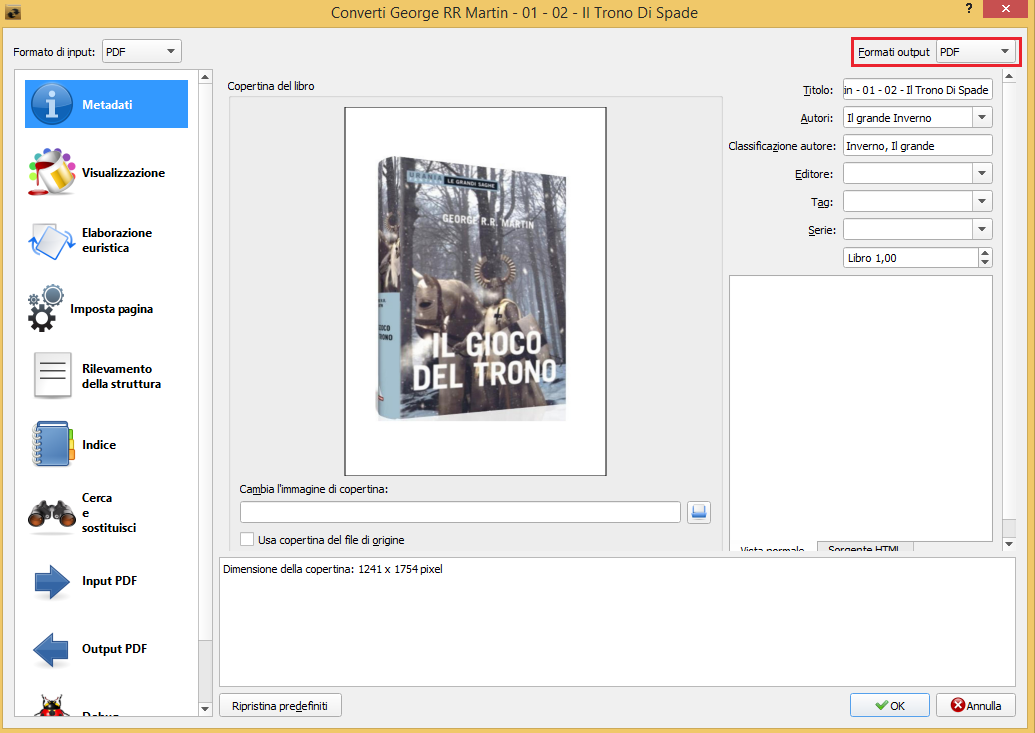Click the comments editor text area

(861, 408)
